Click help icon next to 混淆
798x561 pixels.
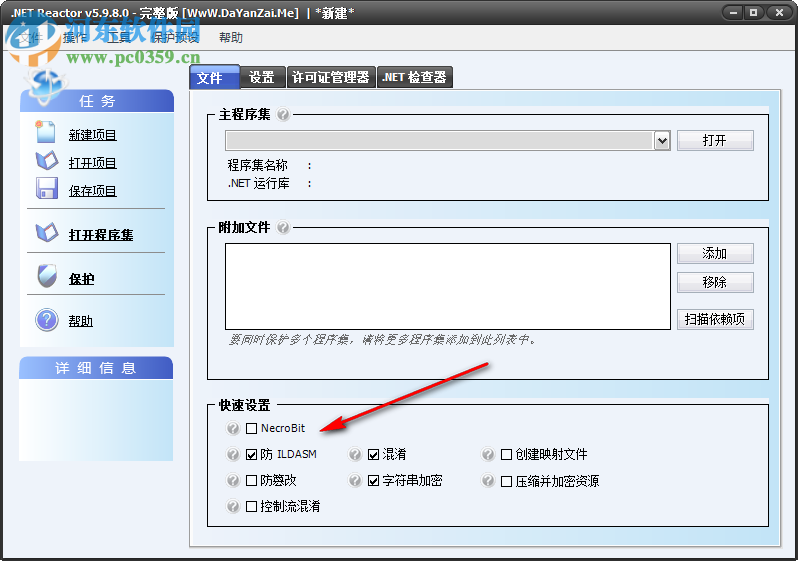coord(355,454)
